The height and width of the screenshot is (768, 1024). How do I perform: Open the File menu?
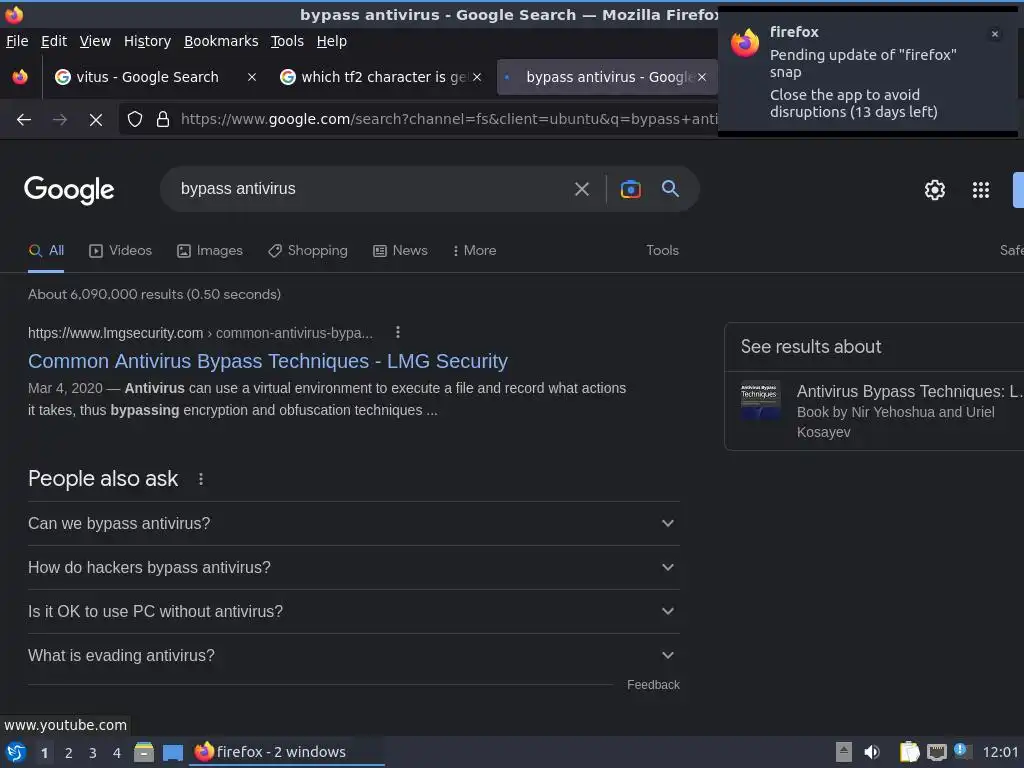(x=17, y=41)
